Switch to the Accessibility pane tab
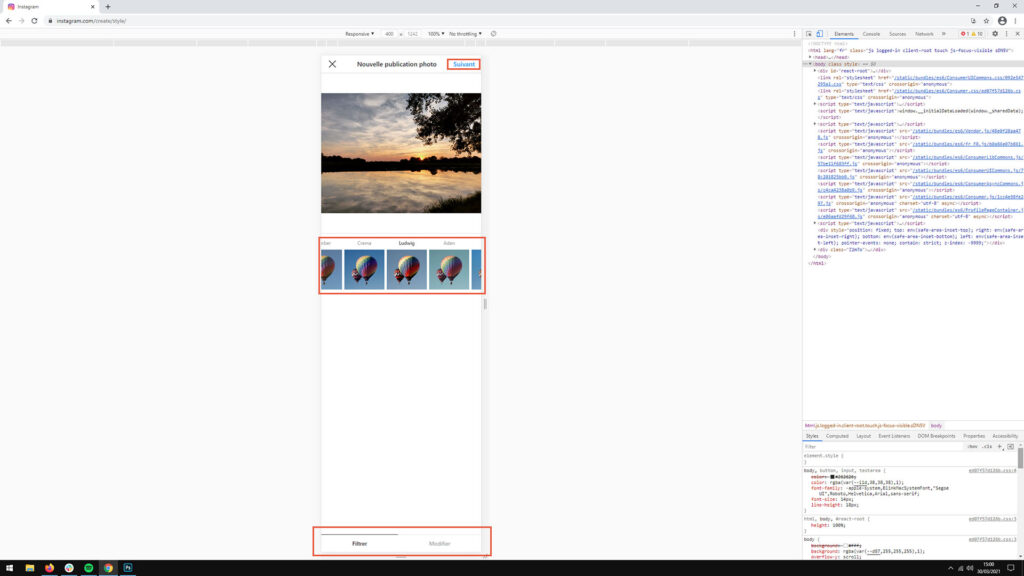Screen dimensions: 1024x576 coord(1005,436)
